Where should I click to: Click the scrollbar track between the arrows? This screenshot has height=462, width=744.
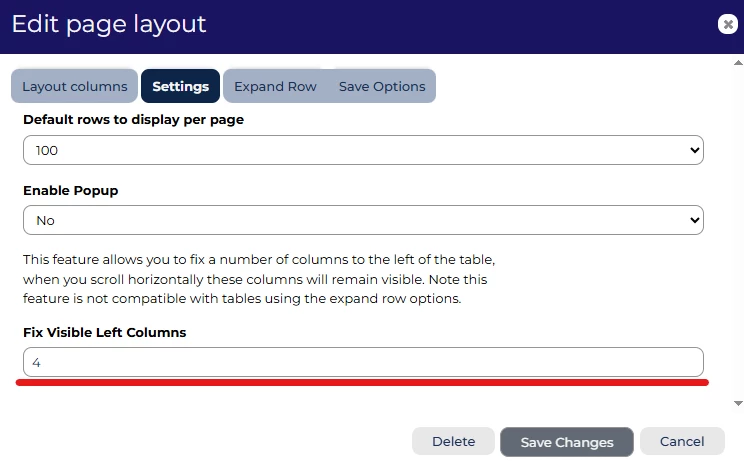738,230
